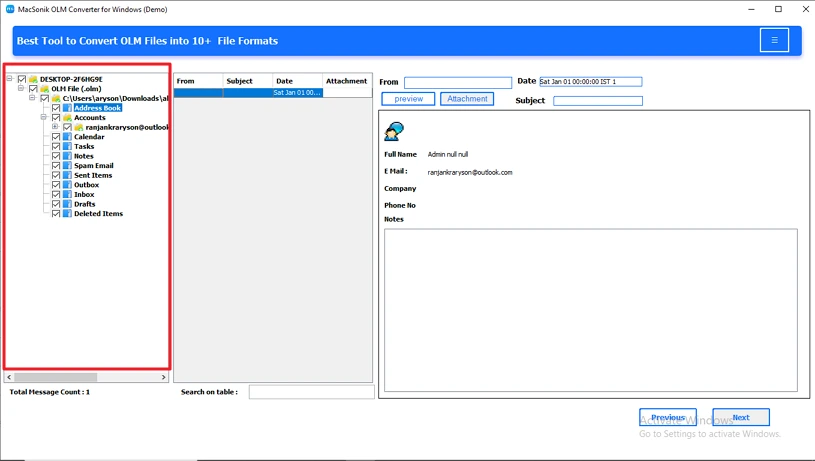Uncheck the Calendar checkbox
The height and width of the screenshot is (461, 815).
[56, 137]
